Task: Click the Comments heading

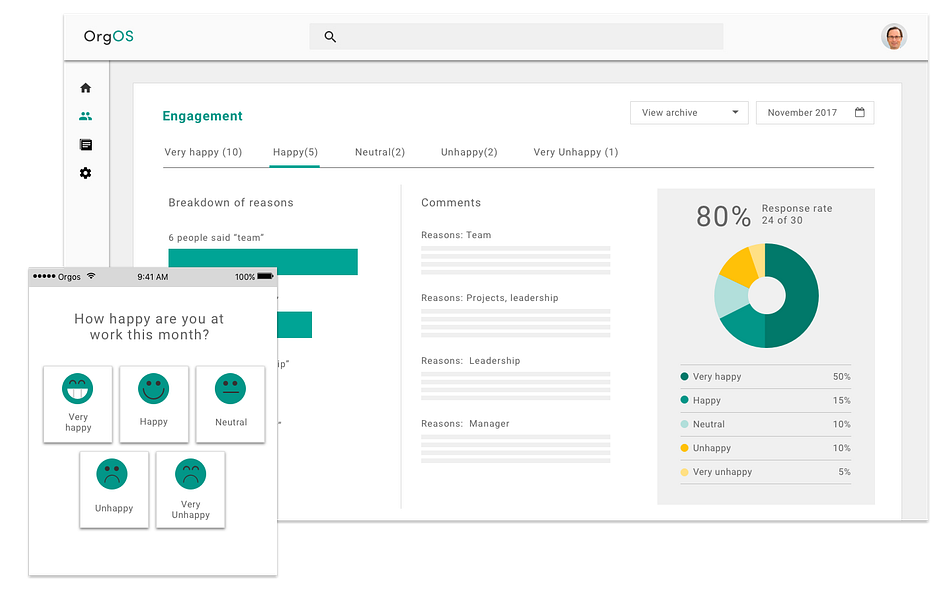Action: point(451,203)
